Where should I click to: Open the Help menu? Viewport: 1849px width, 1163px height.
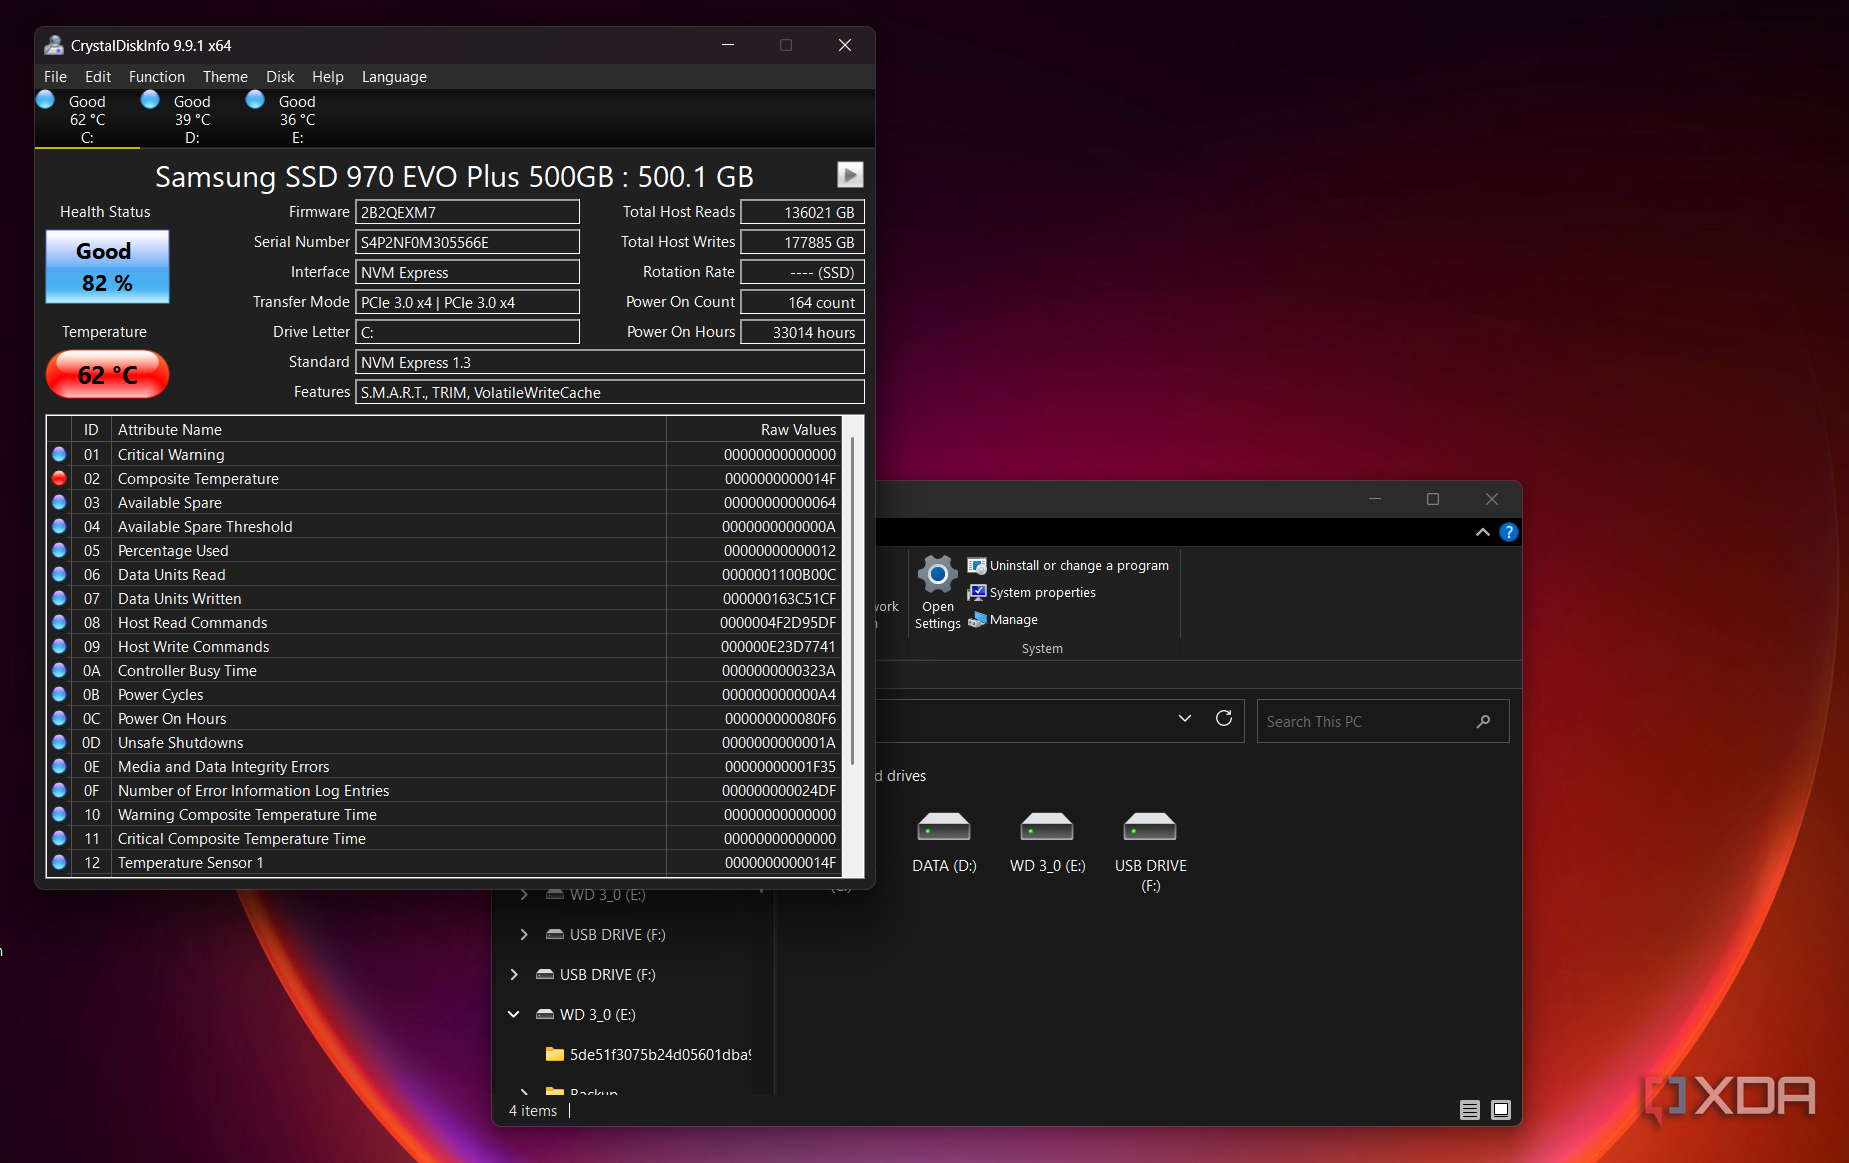click(328, 77)
